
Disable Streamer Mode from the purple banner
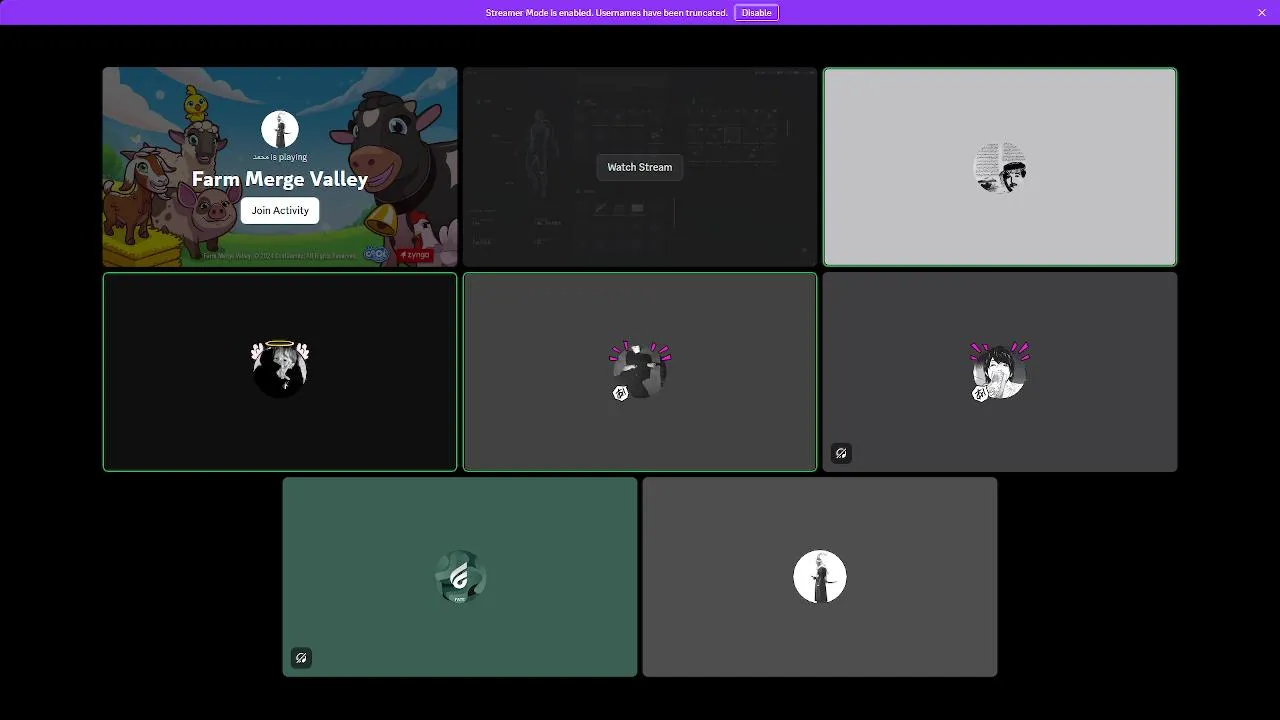click(756, 12)
